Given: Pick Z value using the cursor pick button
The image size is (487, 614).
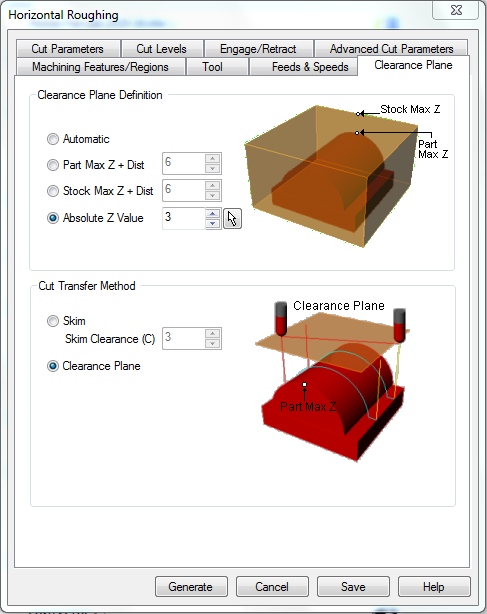Looking at the screenshot, I should [x=232, y=219].
